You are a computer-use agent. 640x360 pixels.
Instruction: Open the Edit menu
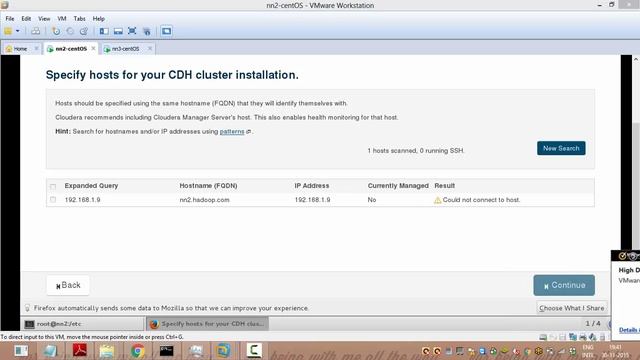pos(26,18)
